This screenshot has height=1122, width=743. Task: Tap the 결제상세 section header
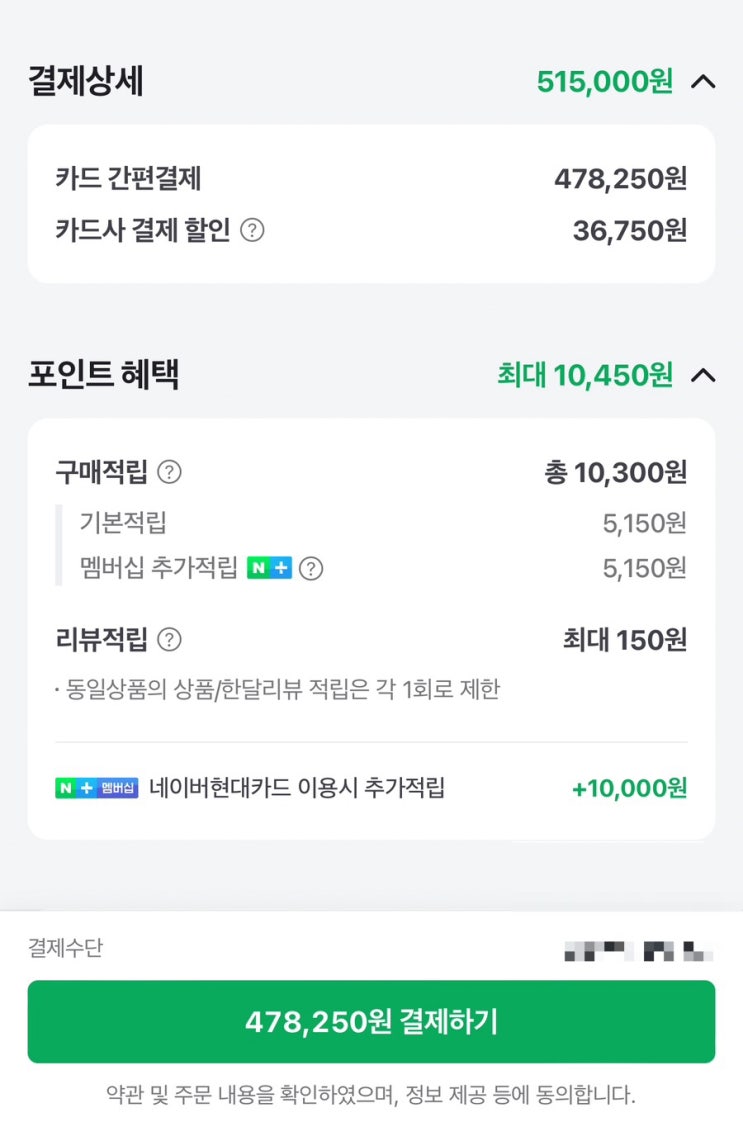[x=86, y=82]
